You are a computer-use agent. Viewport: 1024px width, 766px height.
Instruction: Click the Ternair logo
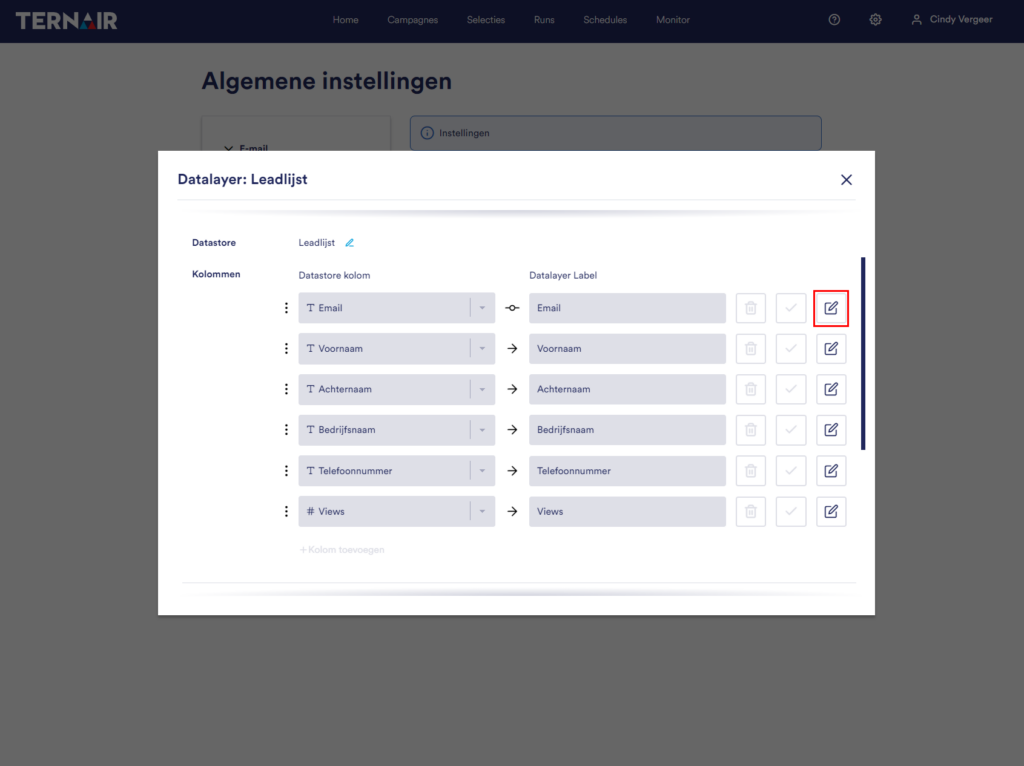(67, 20)
